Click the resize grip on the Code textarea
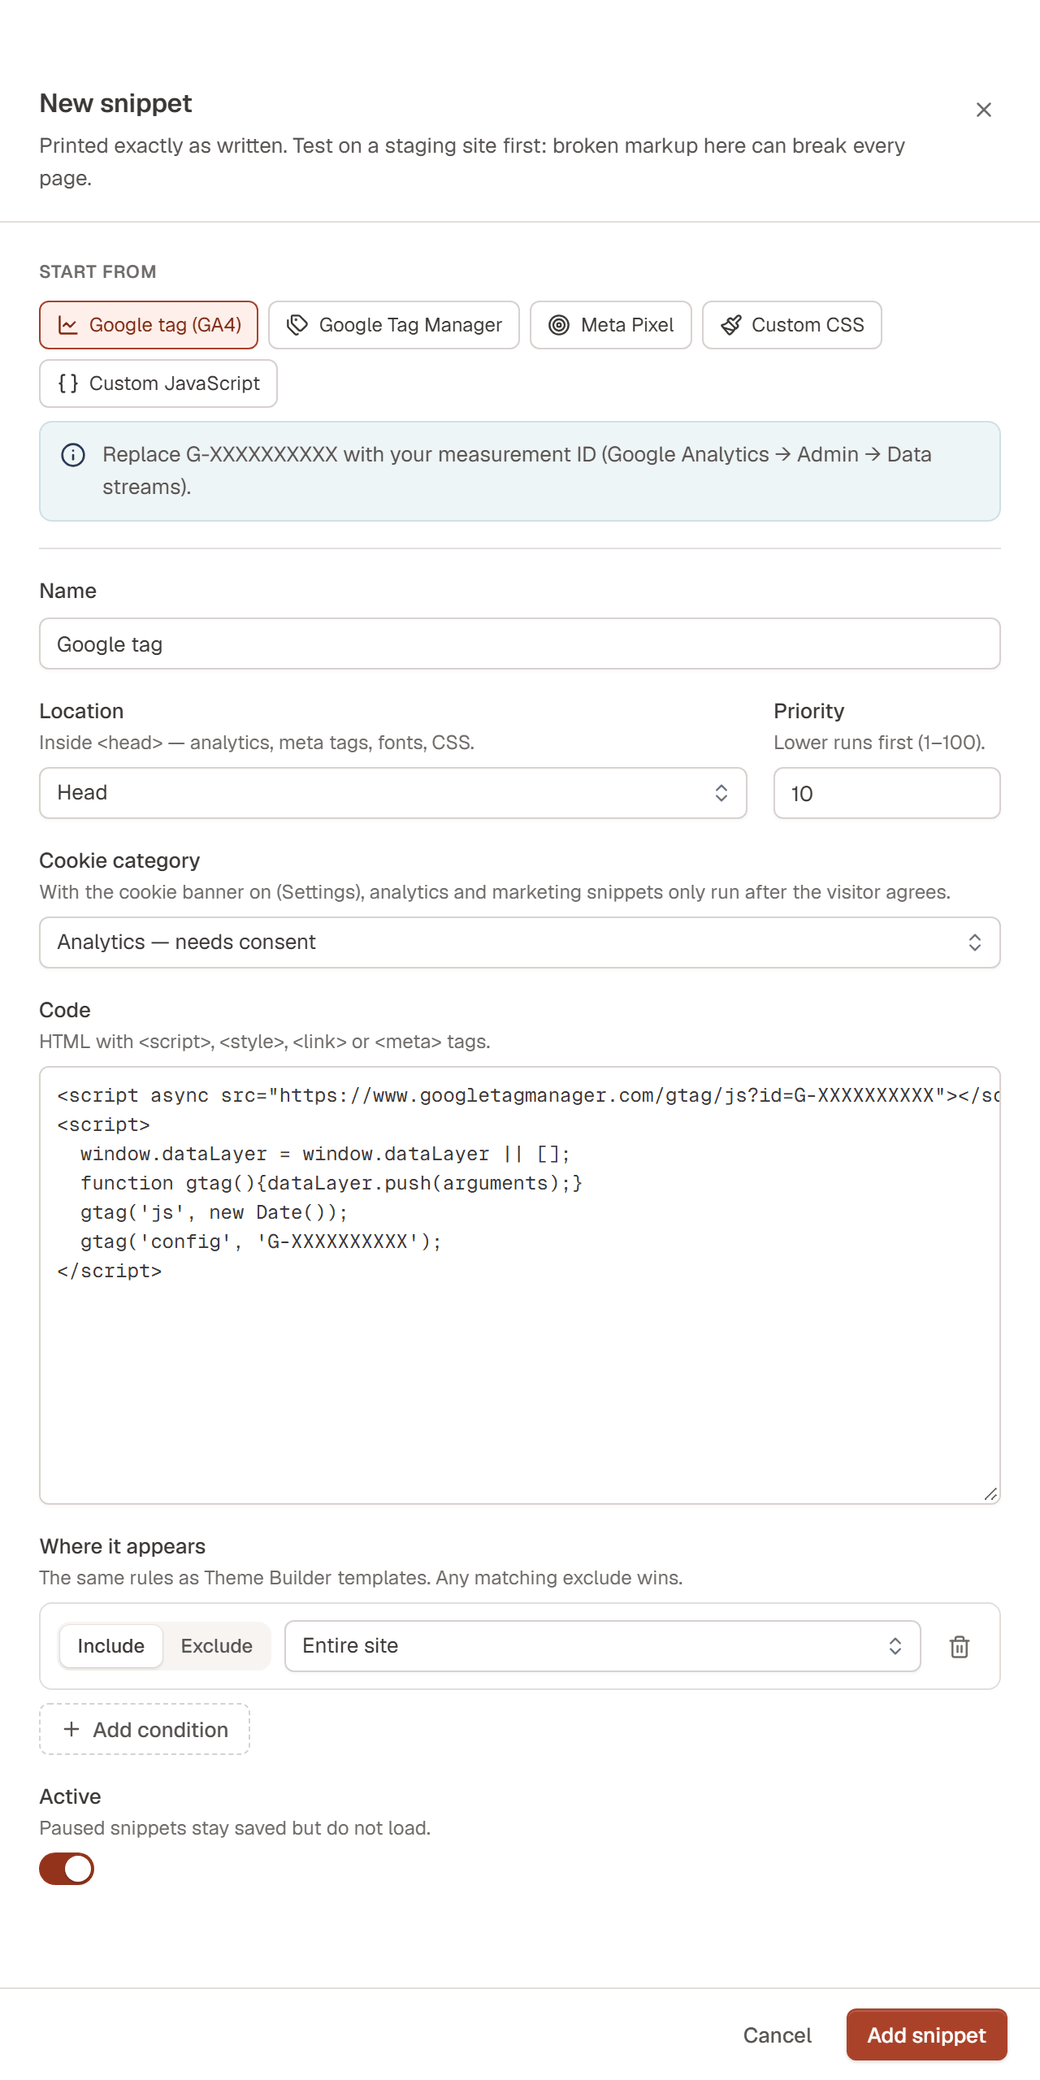Screen dimensions: 1040x2080 coord(990,1493)
